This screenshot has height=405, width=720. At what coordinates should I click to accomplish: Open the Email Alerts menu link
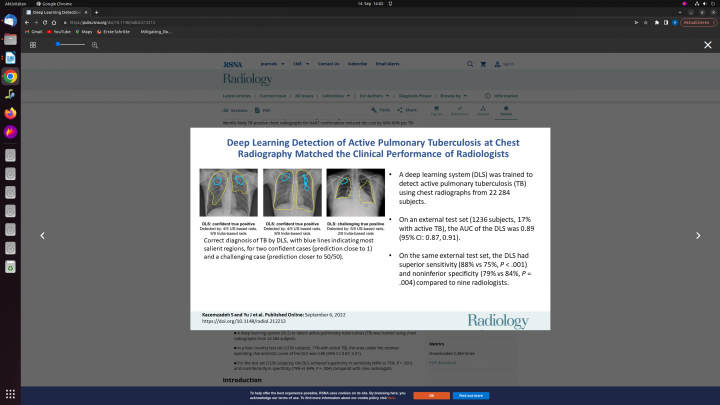point(388,64)
